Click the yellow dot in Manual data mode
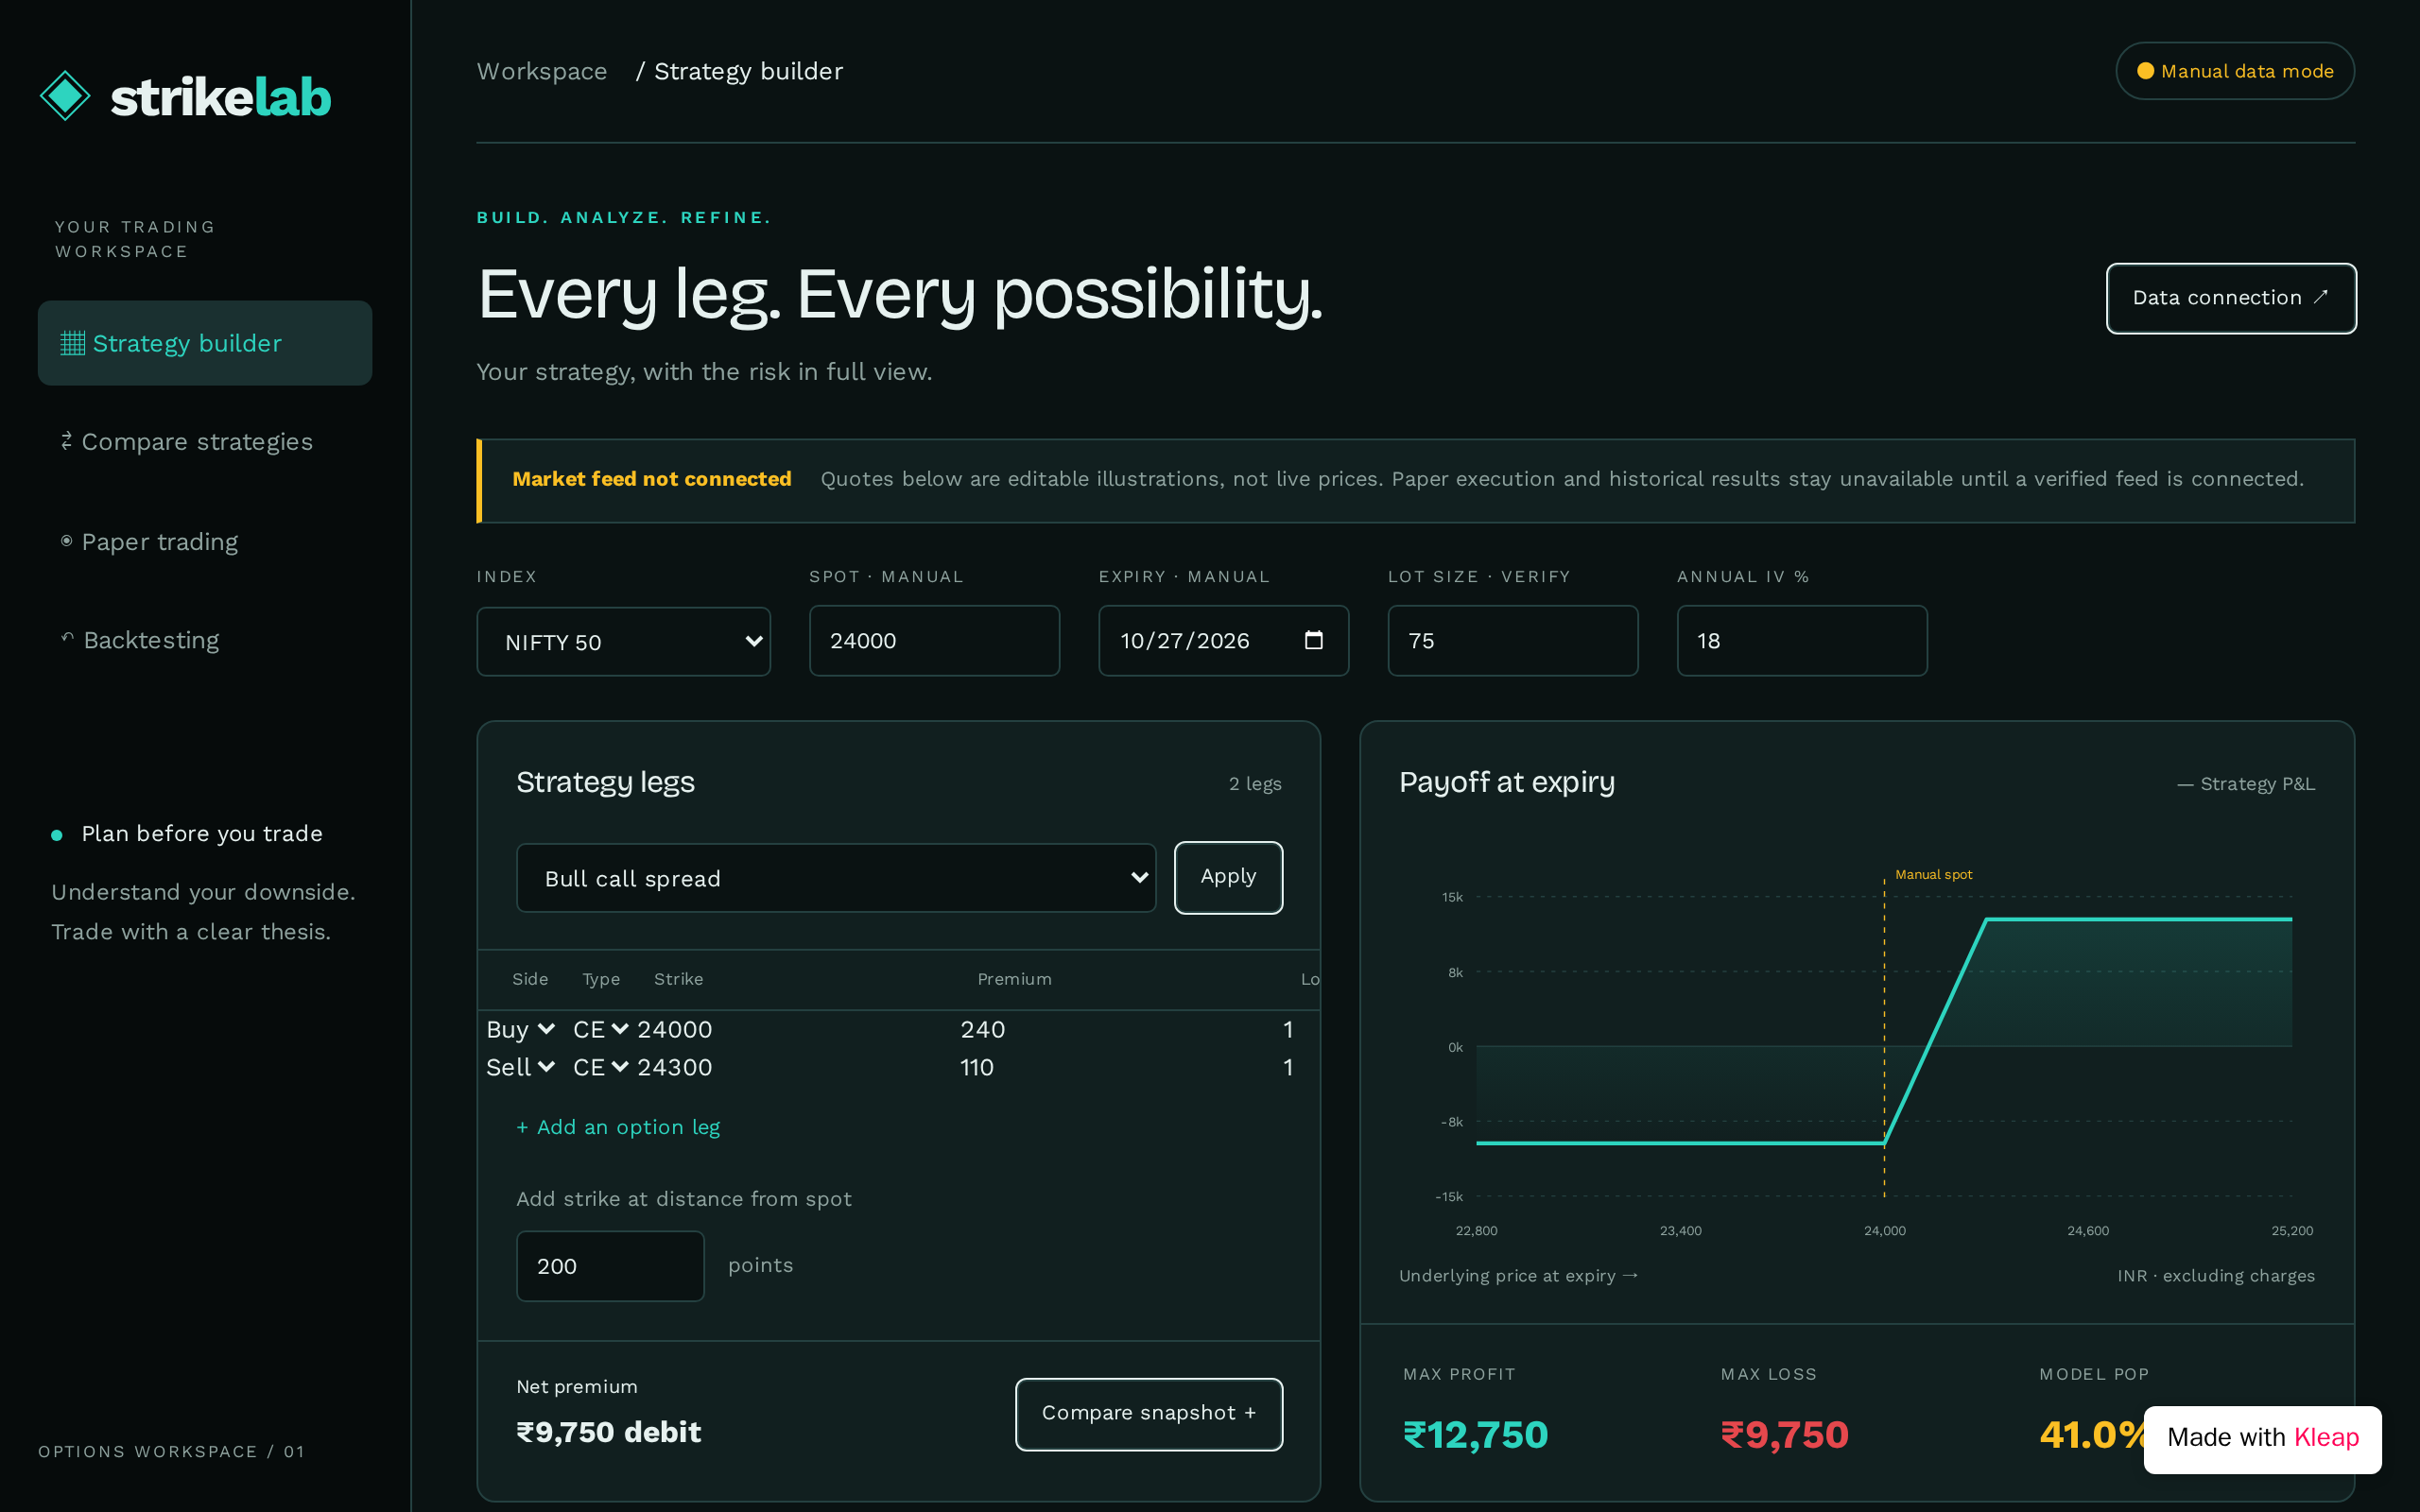The width and height of the screenshot is (2420, 1512). (2145, 71)
